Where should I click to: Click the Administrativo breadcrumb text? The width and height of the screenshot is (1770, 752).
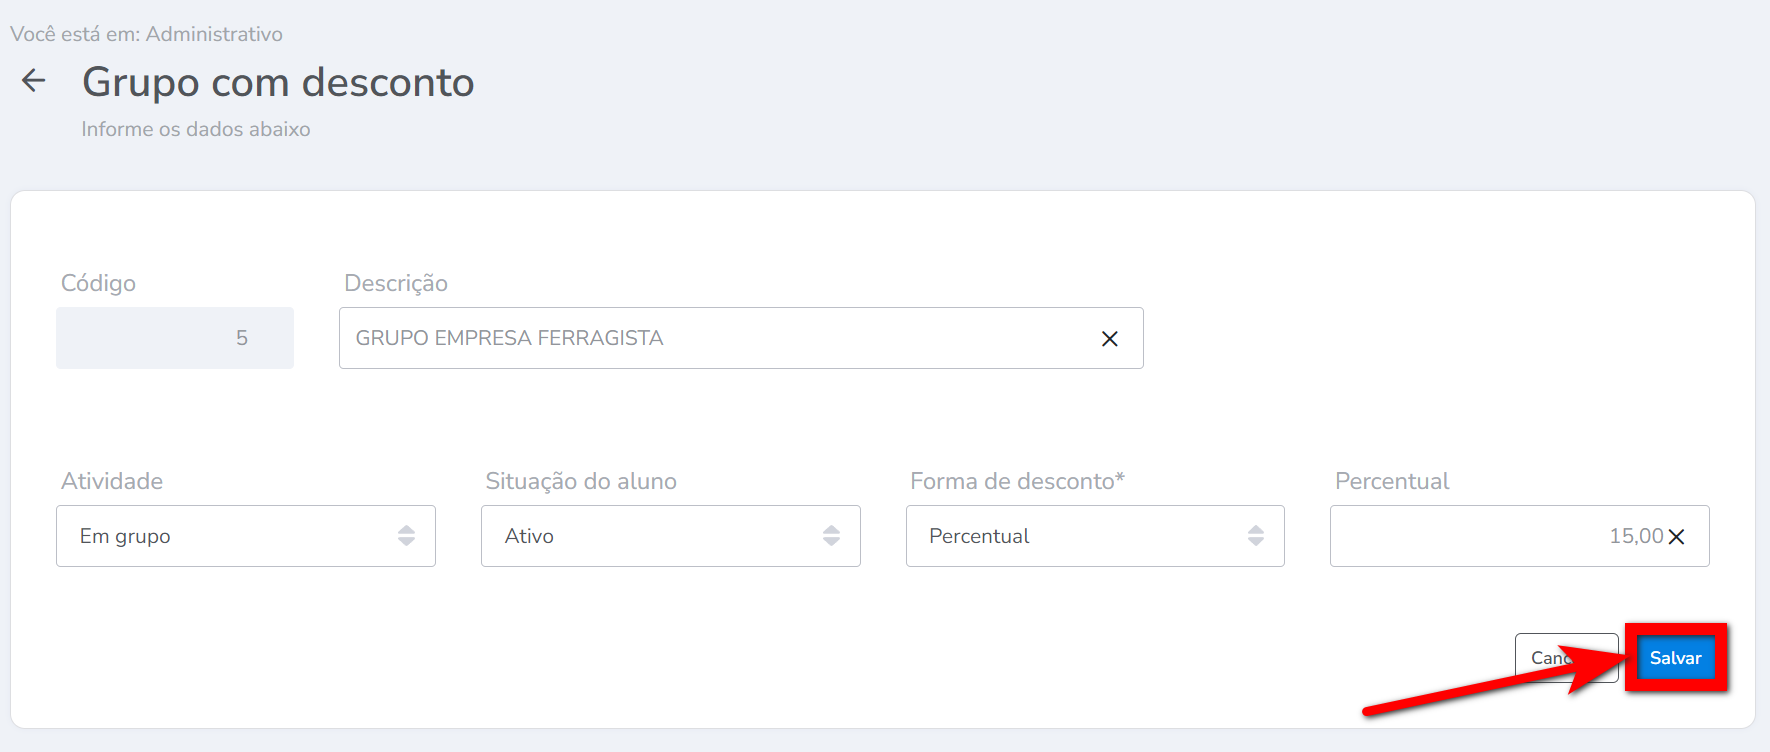(x=214, y=34)
